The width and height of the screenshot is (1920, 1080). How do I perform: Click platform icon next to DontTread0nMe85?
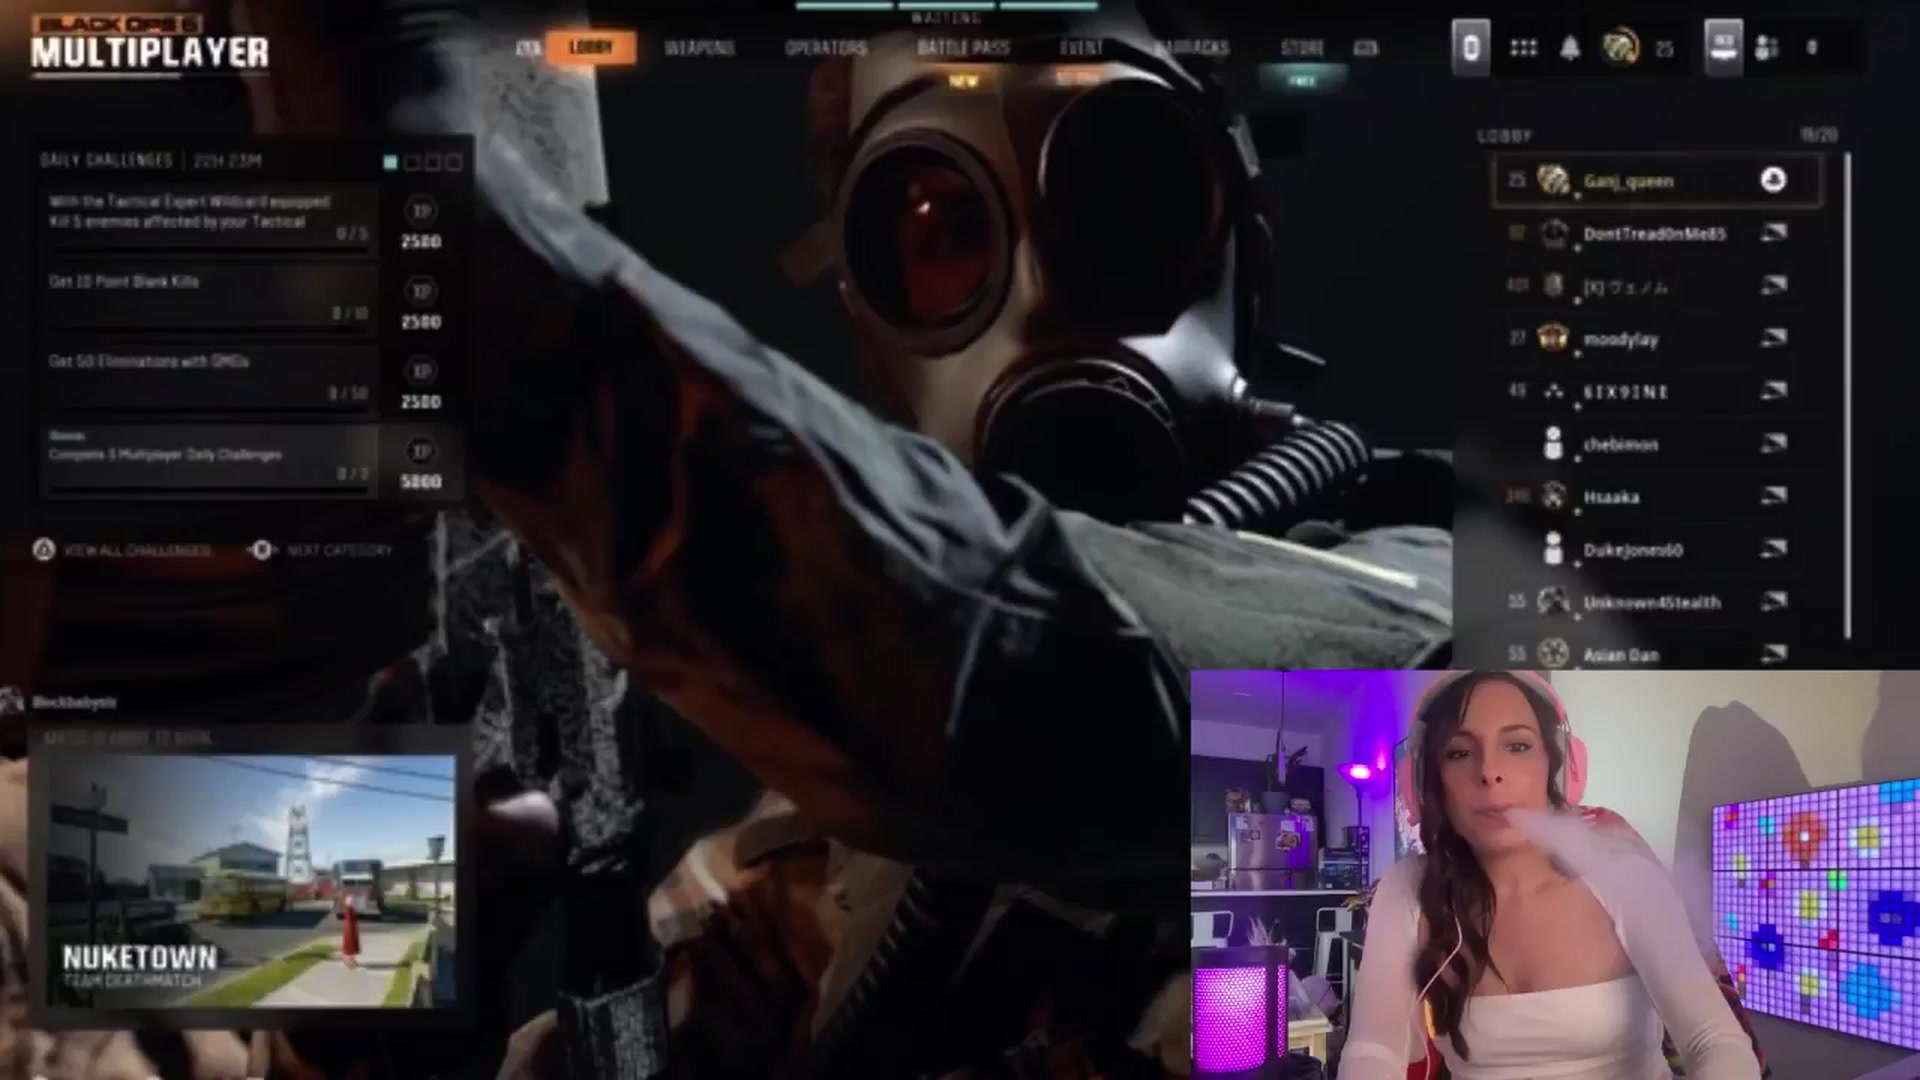coord(1774,233)
